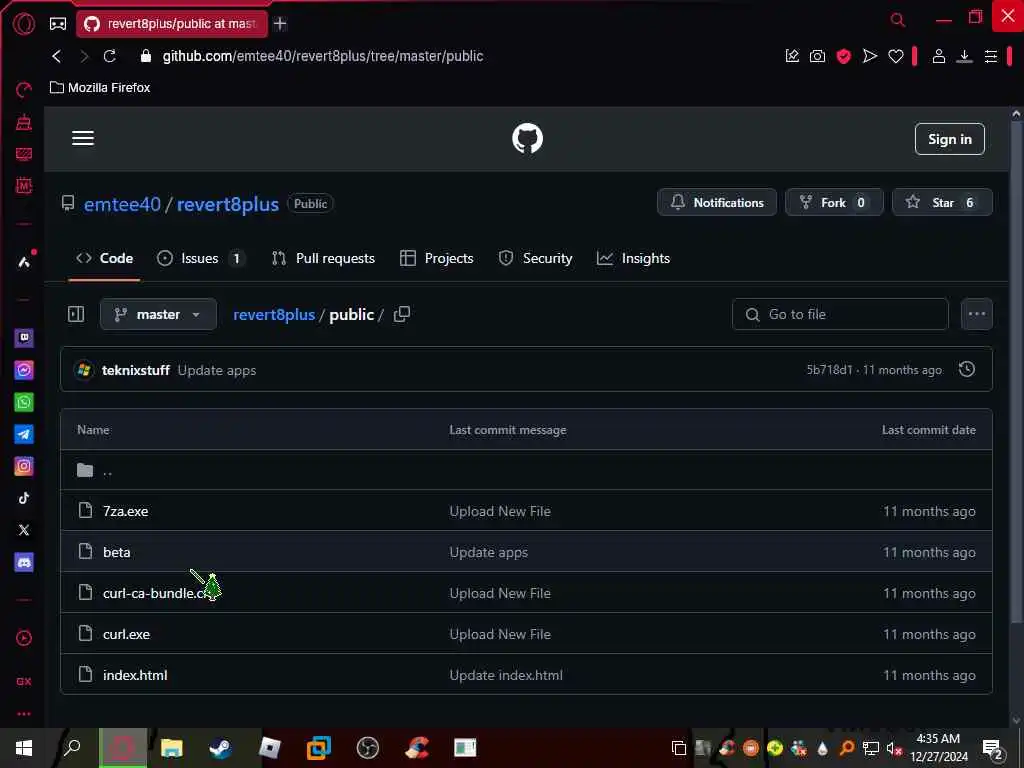Go to GitHub home logo
This screenshot has height=768, width=1024.
527,138
